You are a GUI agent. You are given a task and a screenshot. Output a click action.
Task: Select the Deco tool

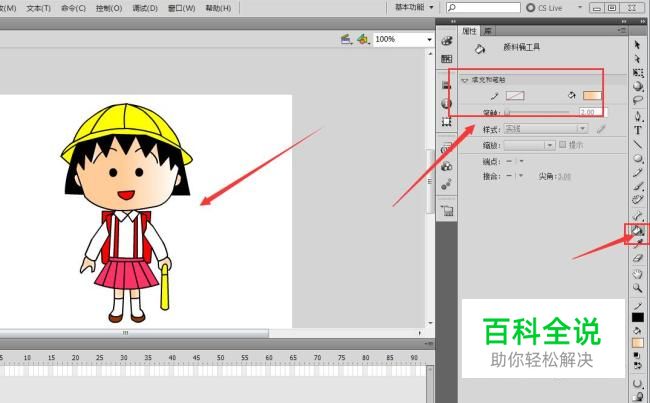(638, 200)
